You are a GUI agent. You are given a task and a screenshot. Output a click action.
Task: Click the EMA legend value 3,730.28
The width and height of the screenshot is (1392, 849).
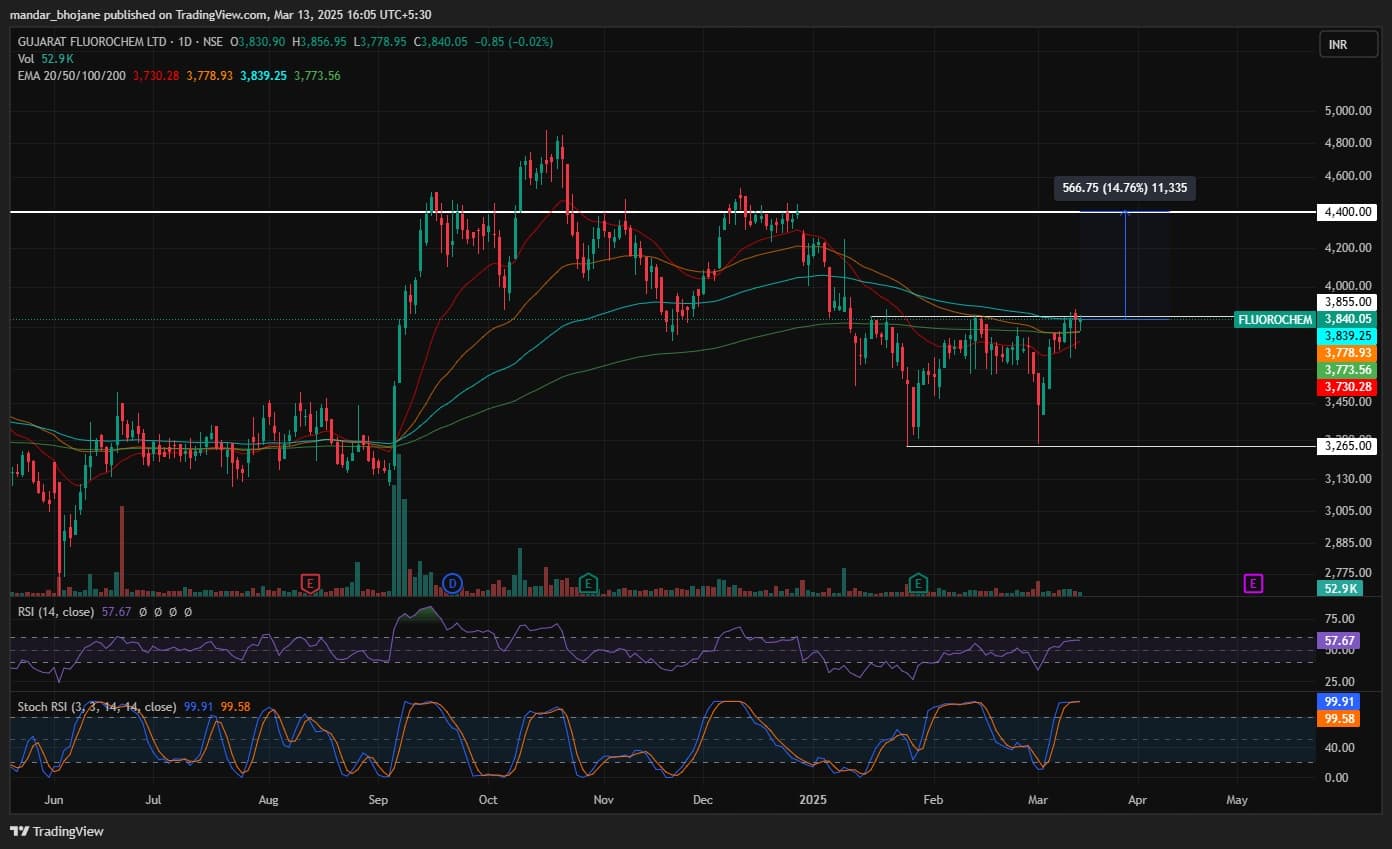[x=155, y=76]
